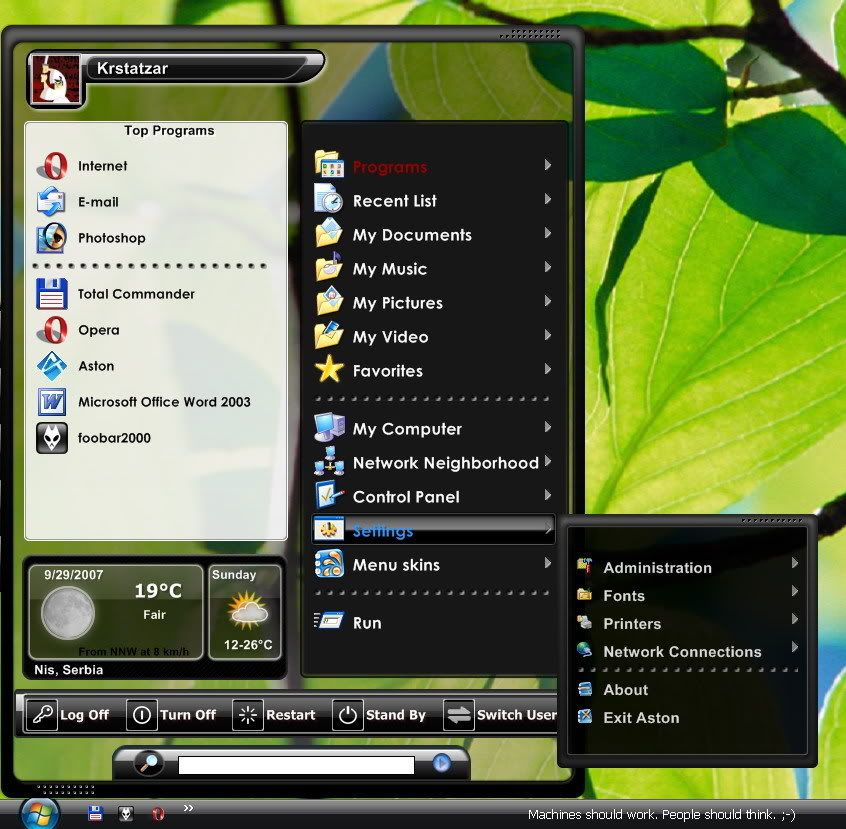Select Fonts in the Settings submenu
Viewport: 846px width, 829px height.
687,595
